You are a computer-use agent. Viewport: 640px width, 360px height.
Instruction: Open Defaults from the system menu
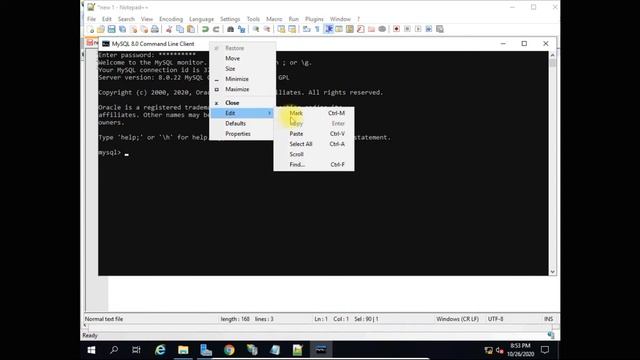tap(242, 123)
